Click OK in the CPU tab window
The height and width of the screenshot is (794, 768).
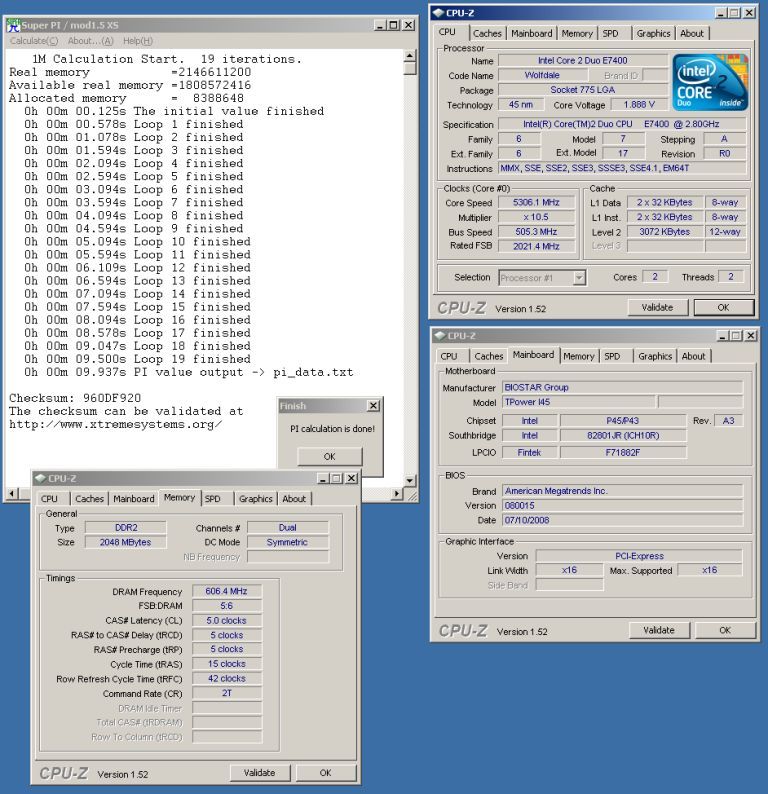point(723,307)
